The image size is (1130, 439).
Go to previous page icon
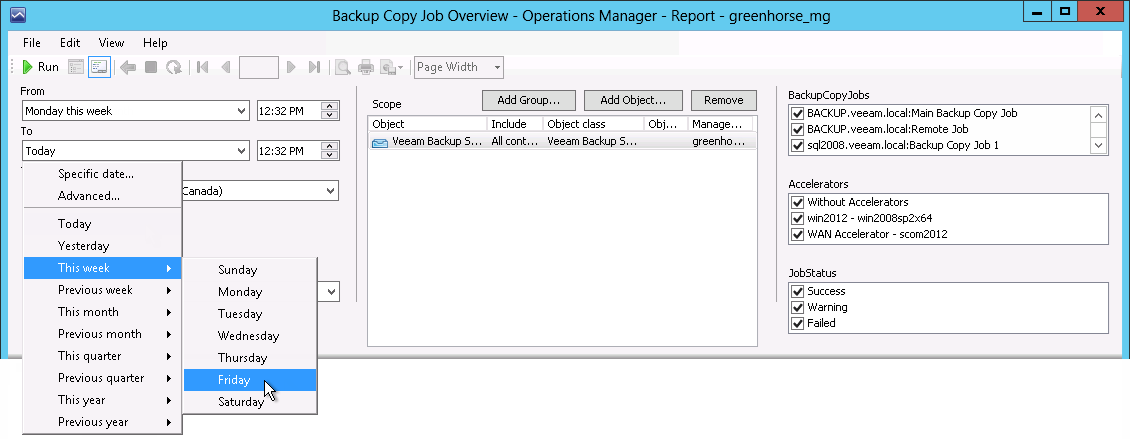tap(226, 67)
